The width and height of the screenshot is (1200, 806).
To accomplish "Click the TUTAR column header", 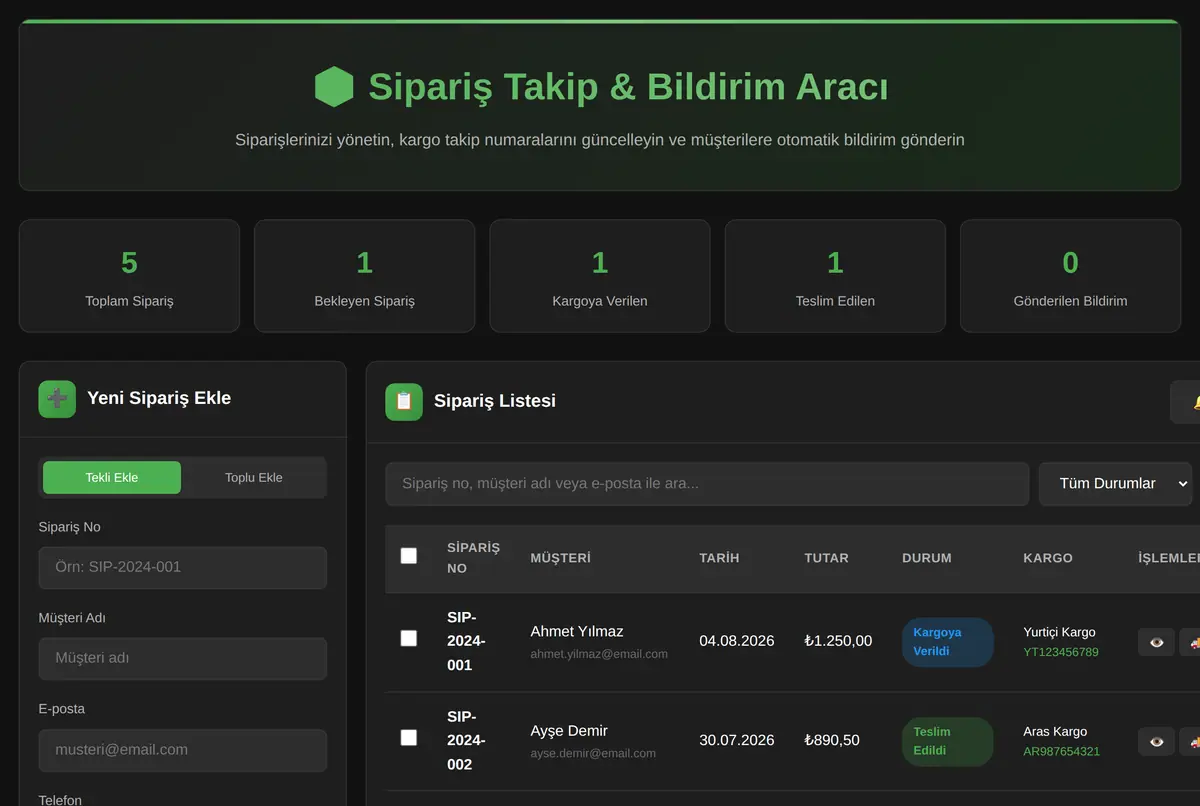I will tap(826, 558).
